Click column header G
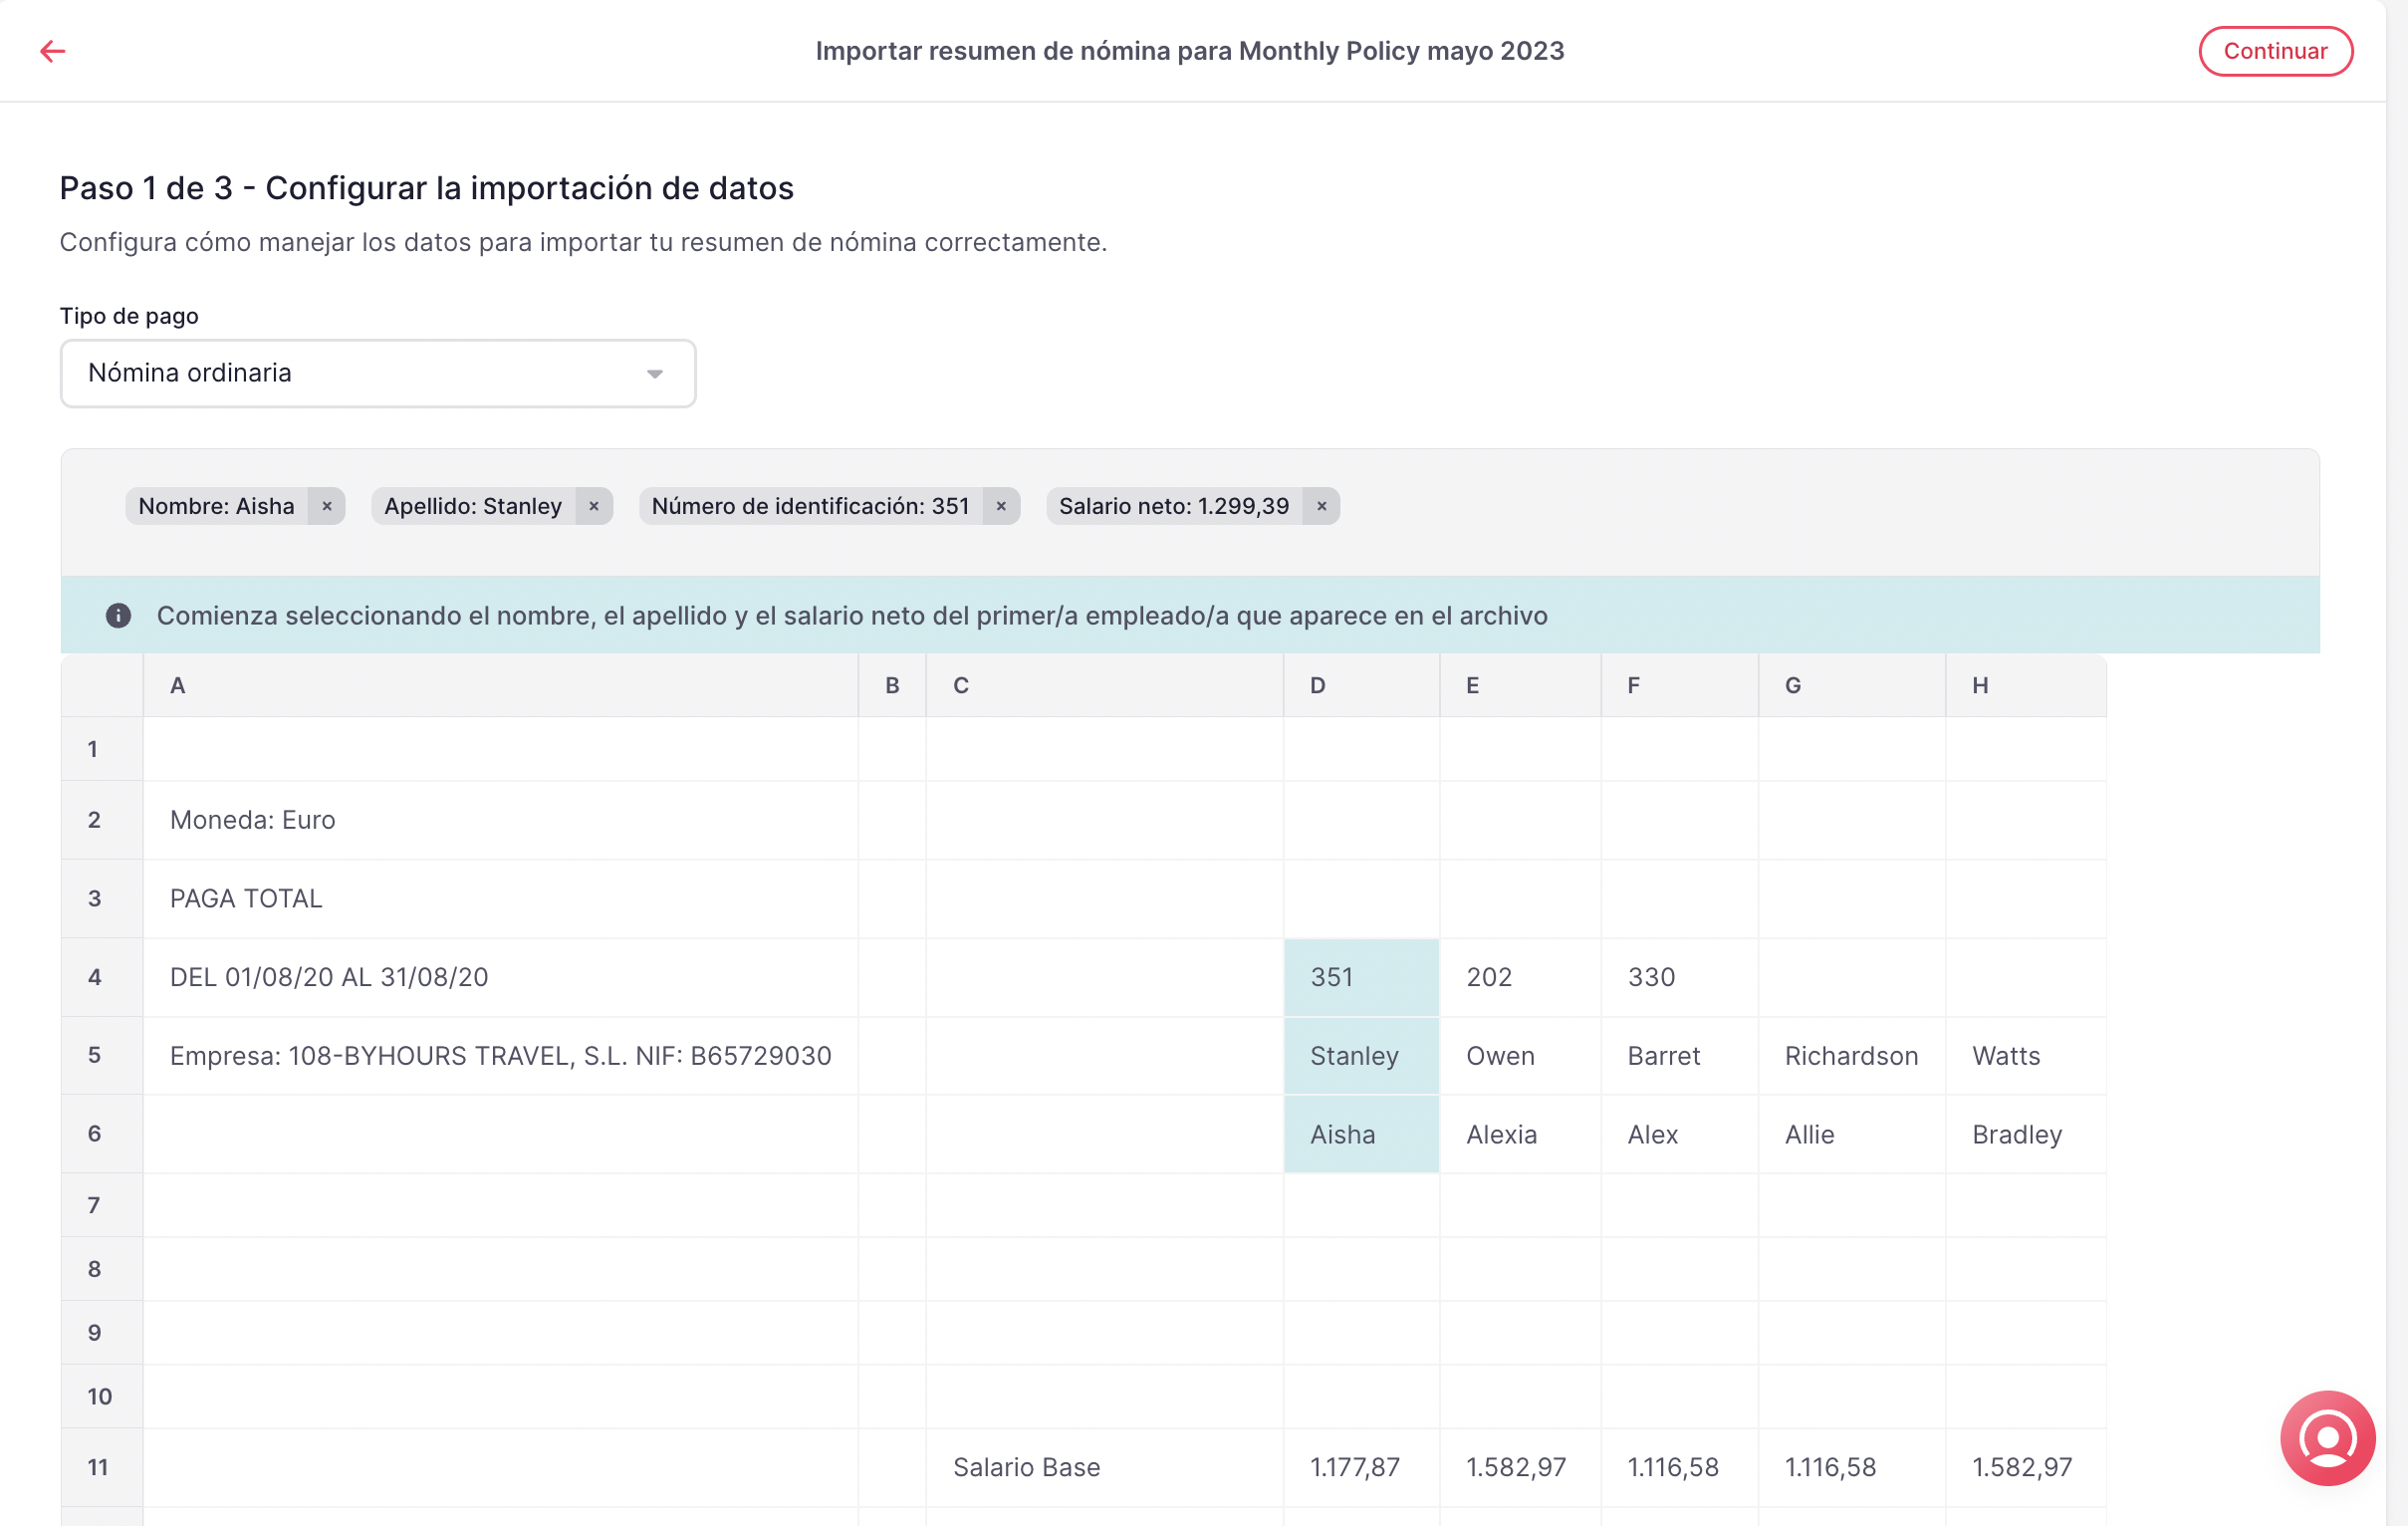2408x1526 pixels. (x=1852, y=685)
